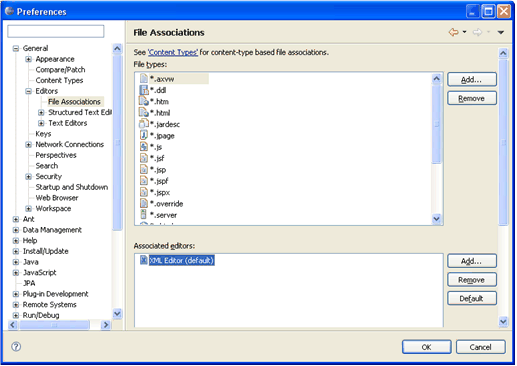
Task: Select Compare/Patch in preferences tree
Action: click(60, 70)
